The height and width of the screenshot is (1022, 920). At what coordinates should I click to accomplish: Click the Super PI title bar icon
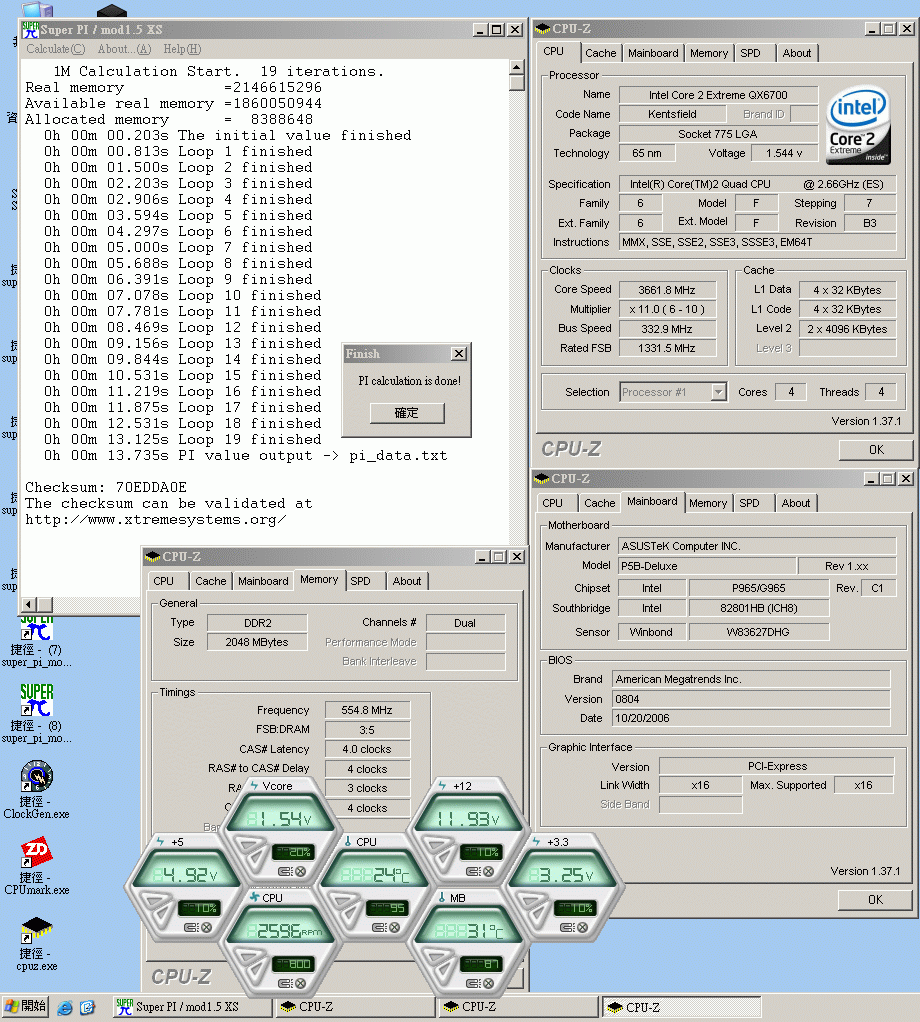30,29
